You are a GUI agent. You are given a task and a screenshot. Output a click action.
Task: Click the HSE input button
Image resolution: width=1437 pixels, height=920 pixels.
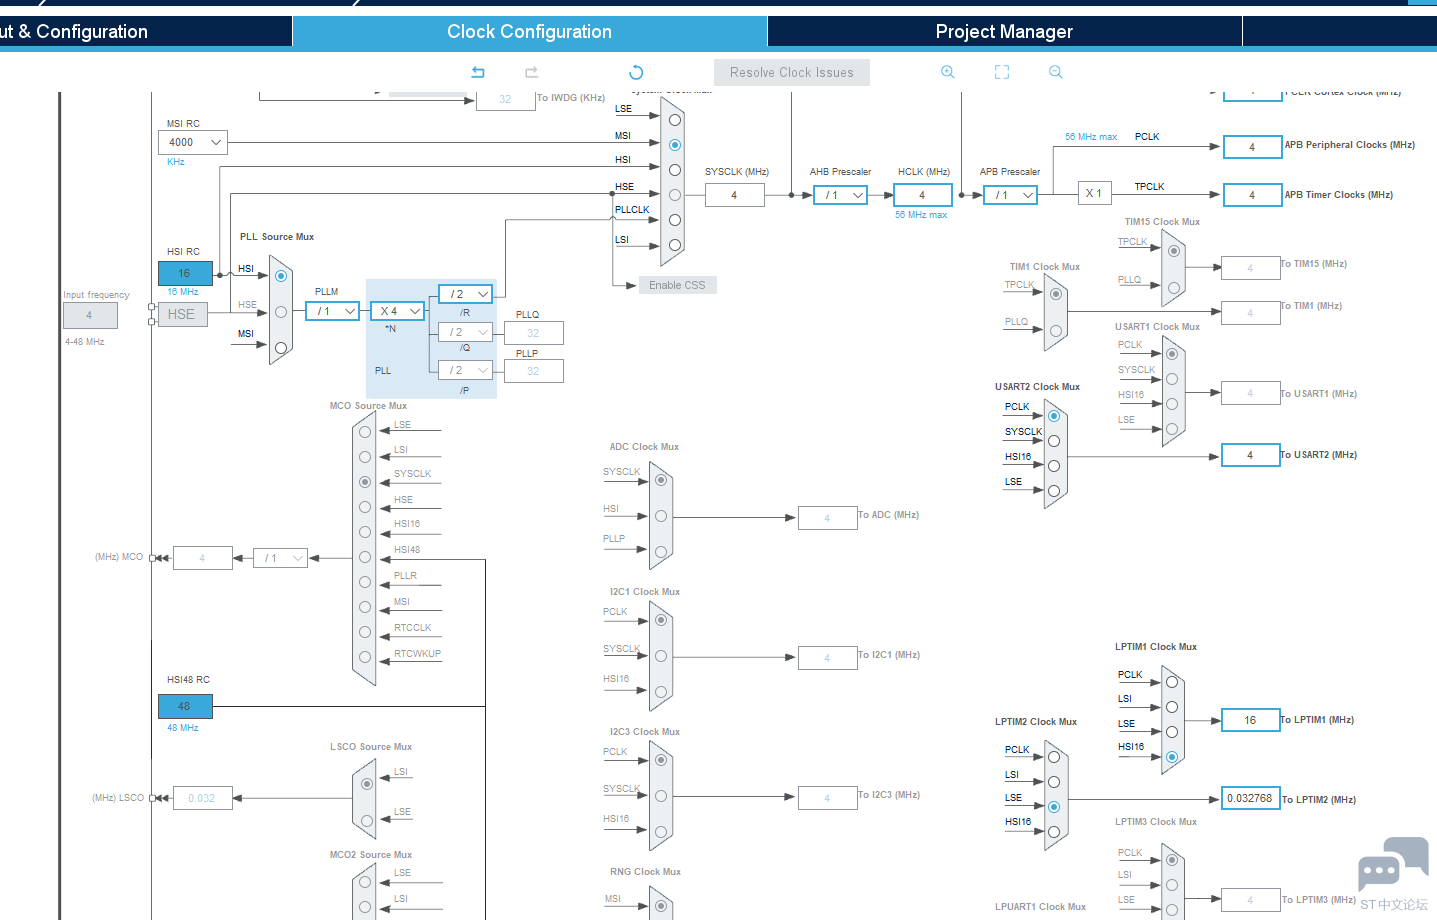(x=181, y=314)
